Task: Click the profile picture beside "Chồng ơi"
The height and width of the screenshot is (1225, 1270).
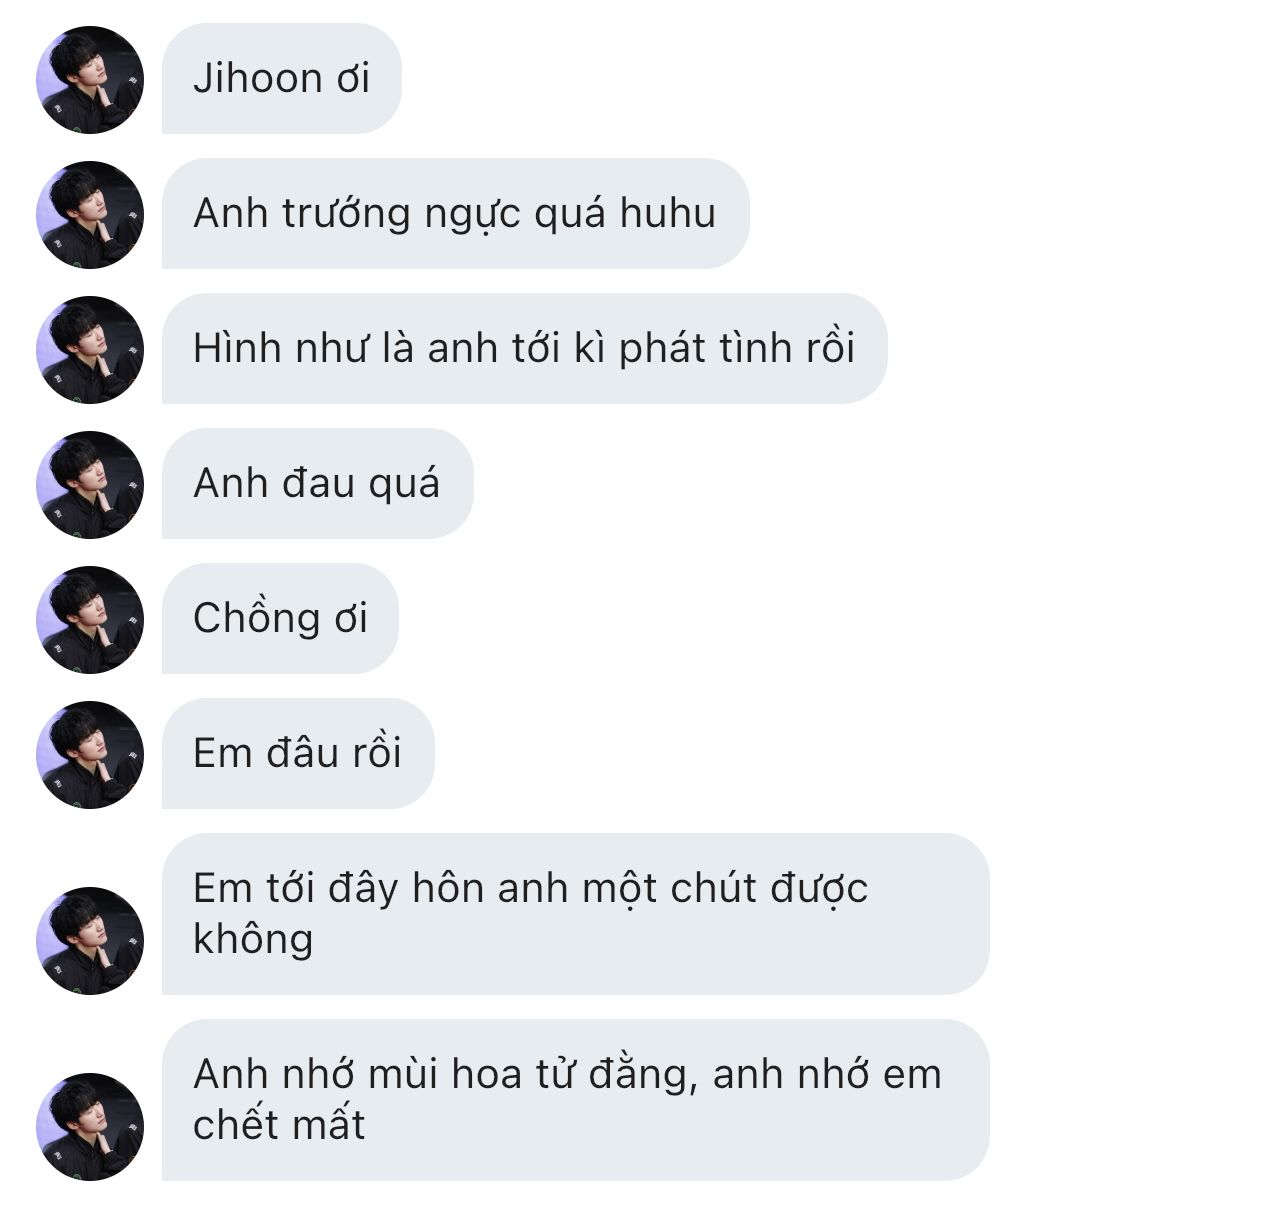Action: pyautogui.click(x=90, y=620)
